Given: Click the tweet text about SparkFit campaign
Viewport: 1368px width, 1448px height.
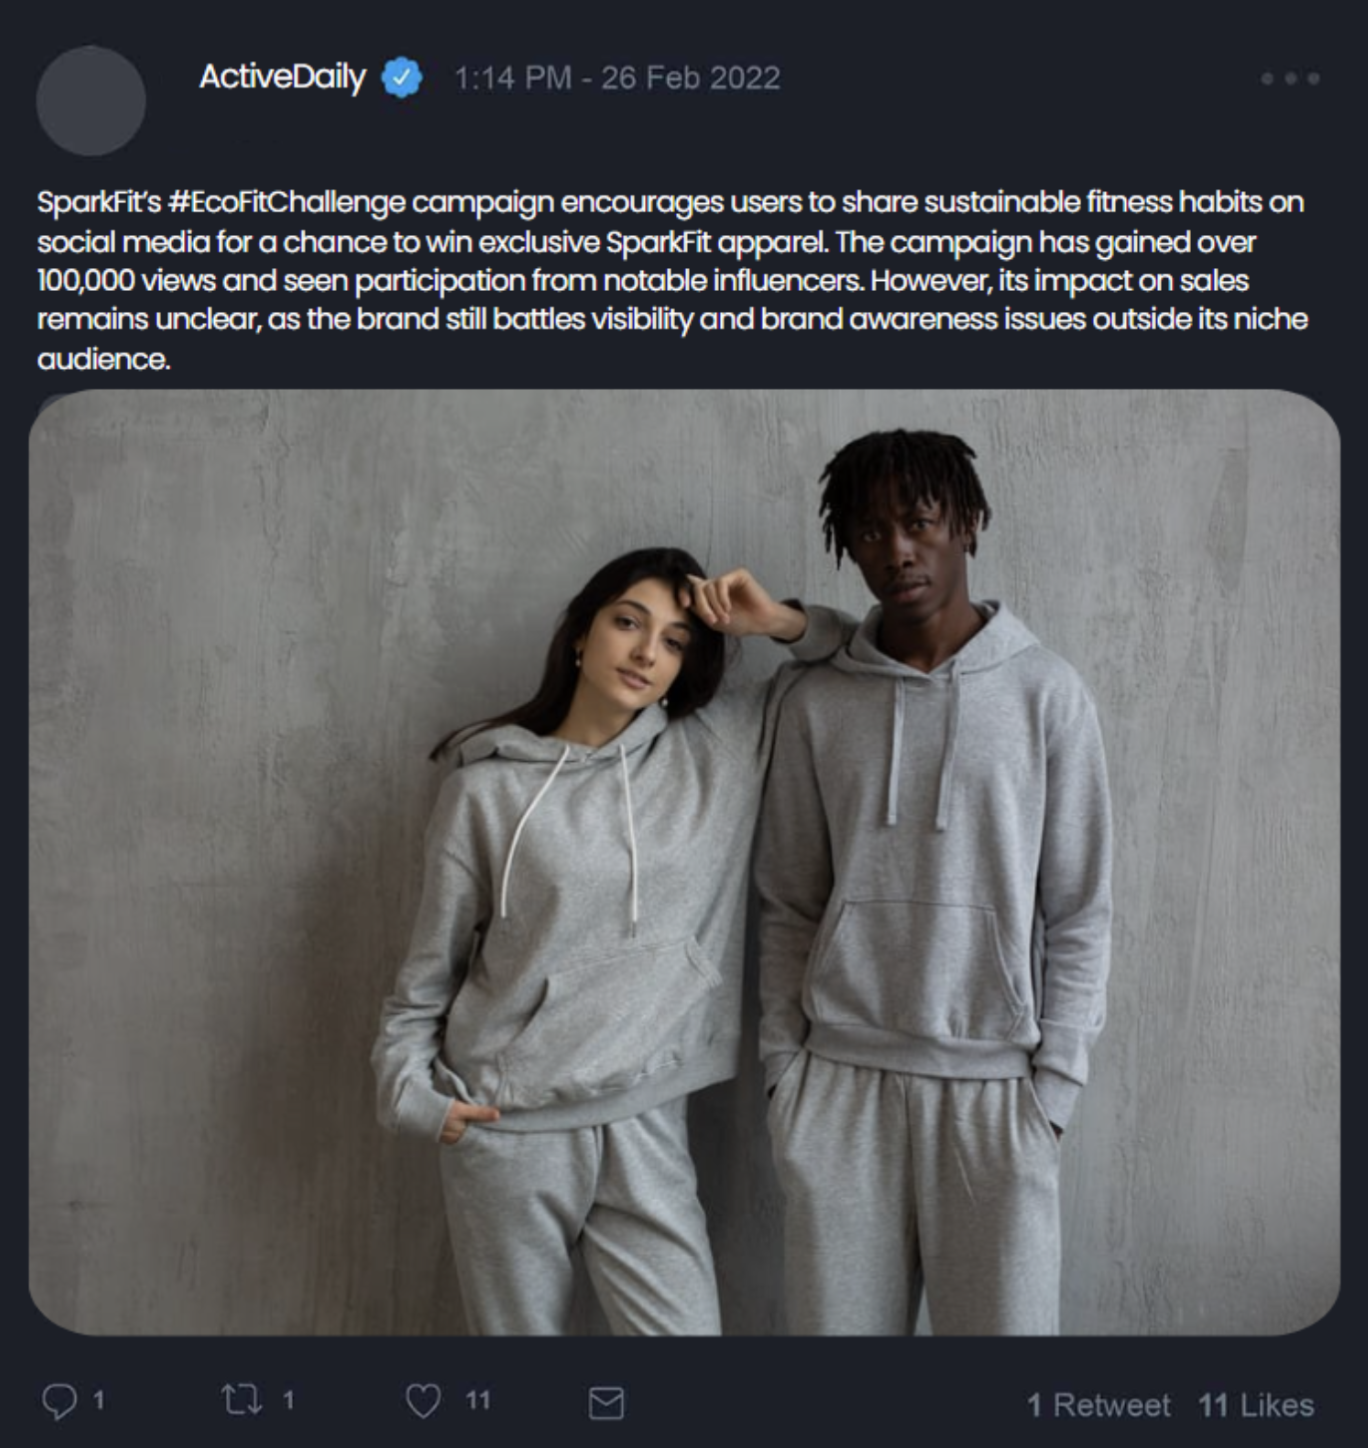Looking at the screenshot, I should [x=672, y=280].
